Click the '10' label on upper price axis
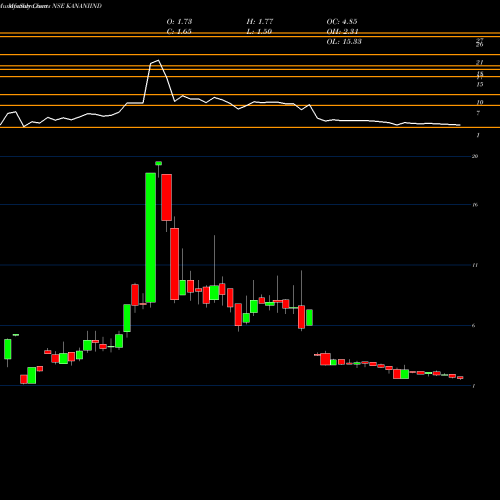 click(x=480, y=102)
